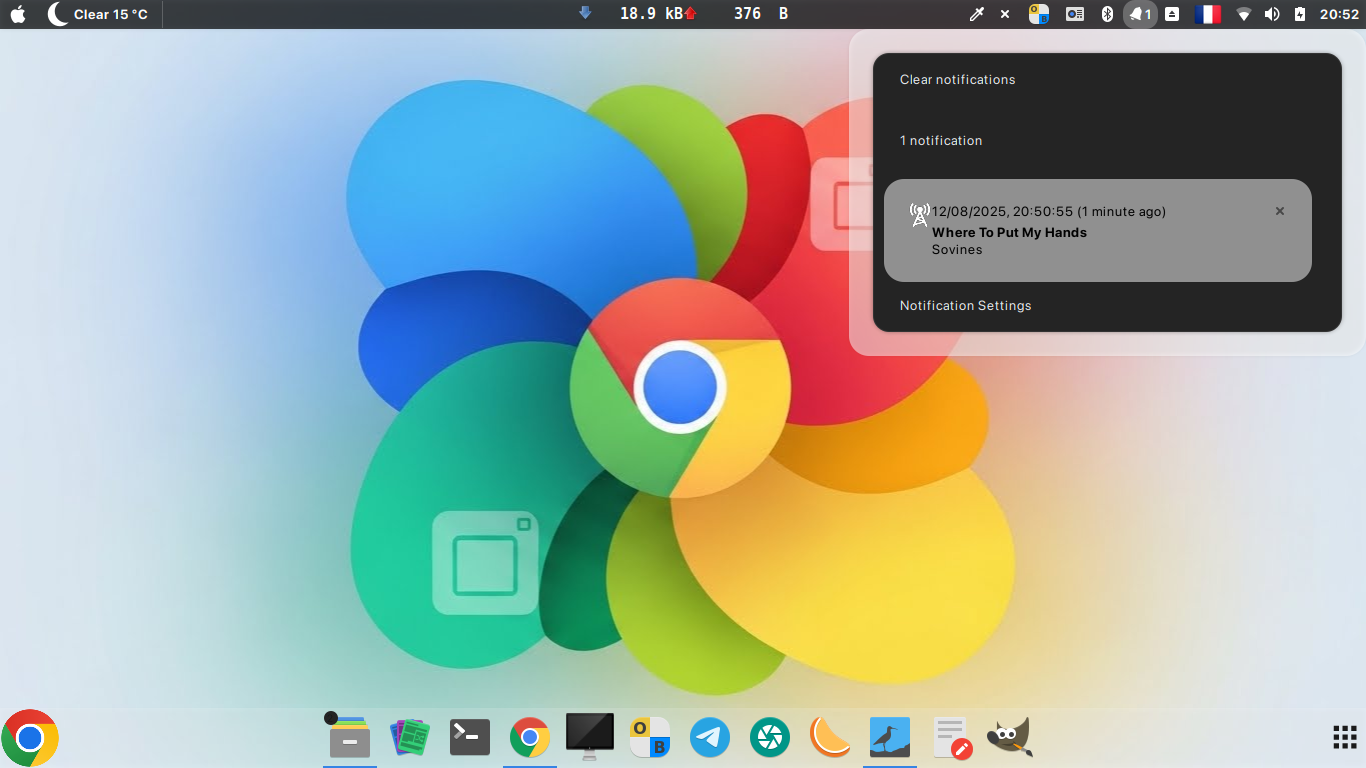This screenshot has height=768, width=1366.
Task: Show the applications grid
Action: pyautogui.click(x=1345, y=738)
